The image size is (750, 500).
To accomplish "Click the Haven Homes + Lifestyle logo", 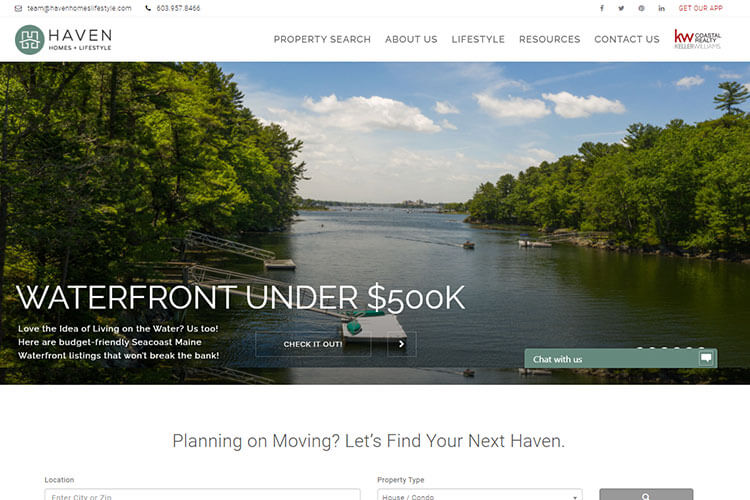I will point(63,39).
